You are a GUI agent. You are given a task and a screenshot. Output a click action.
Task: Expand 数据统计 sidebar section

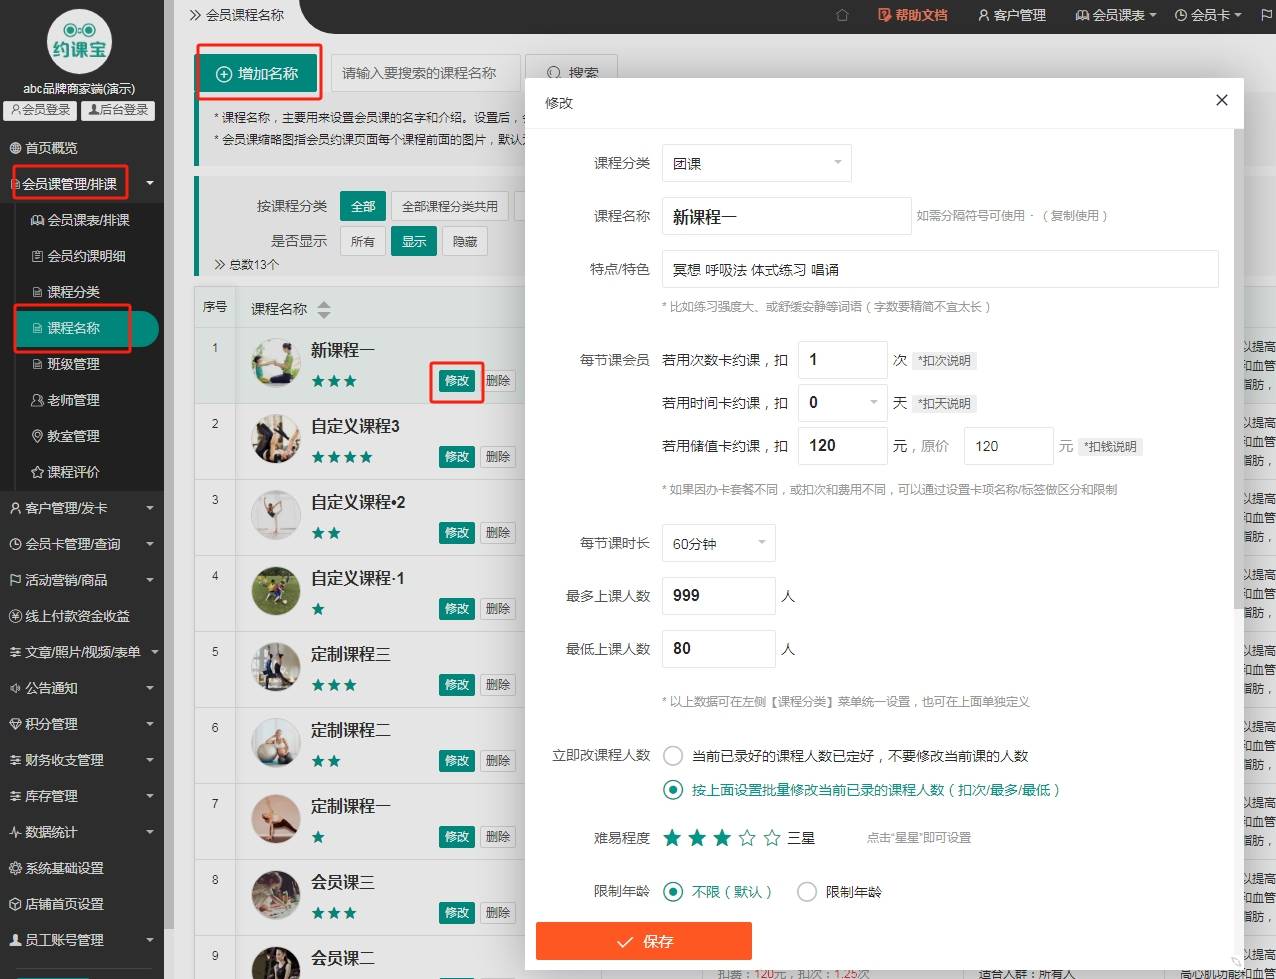tap(80, 832)
